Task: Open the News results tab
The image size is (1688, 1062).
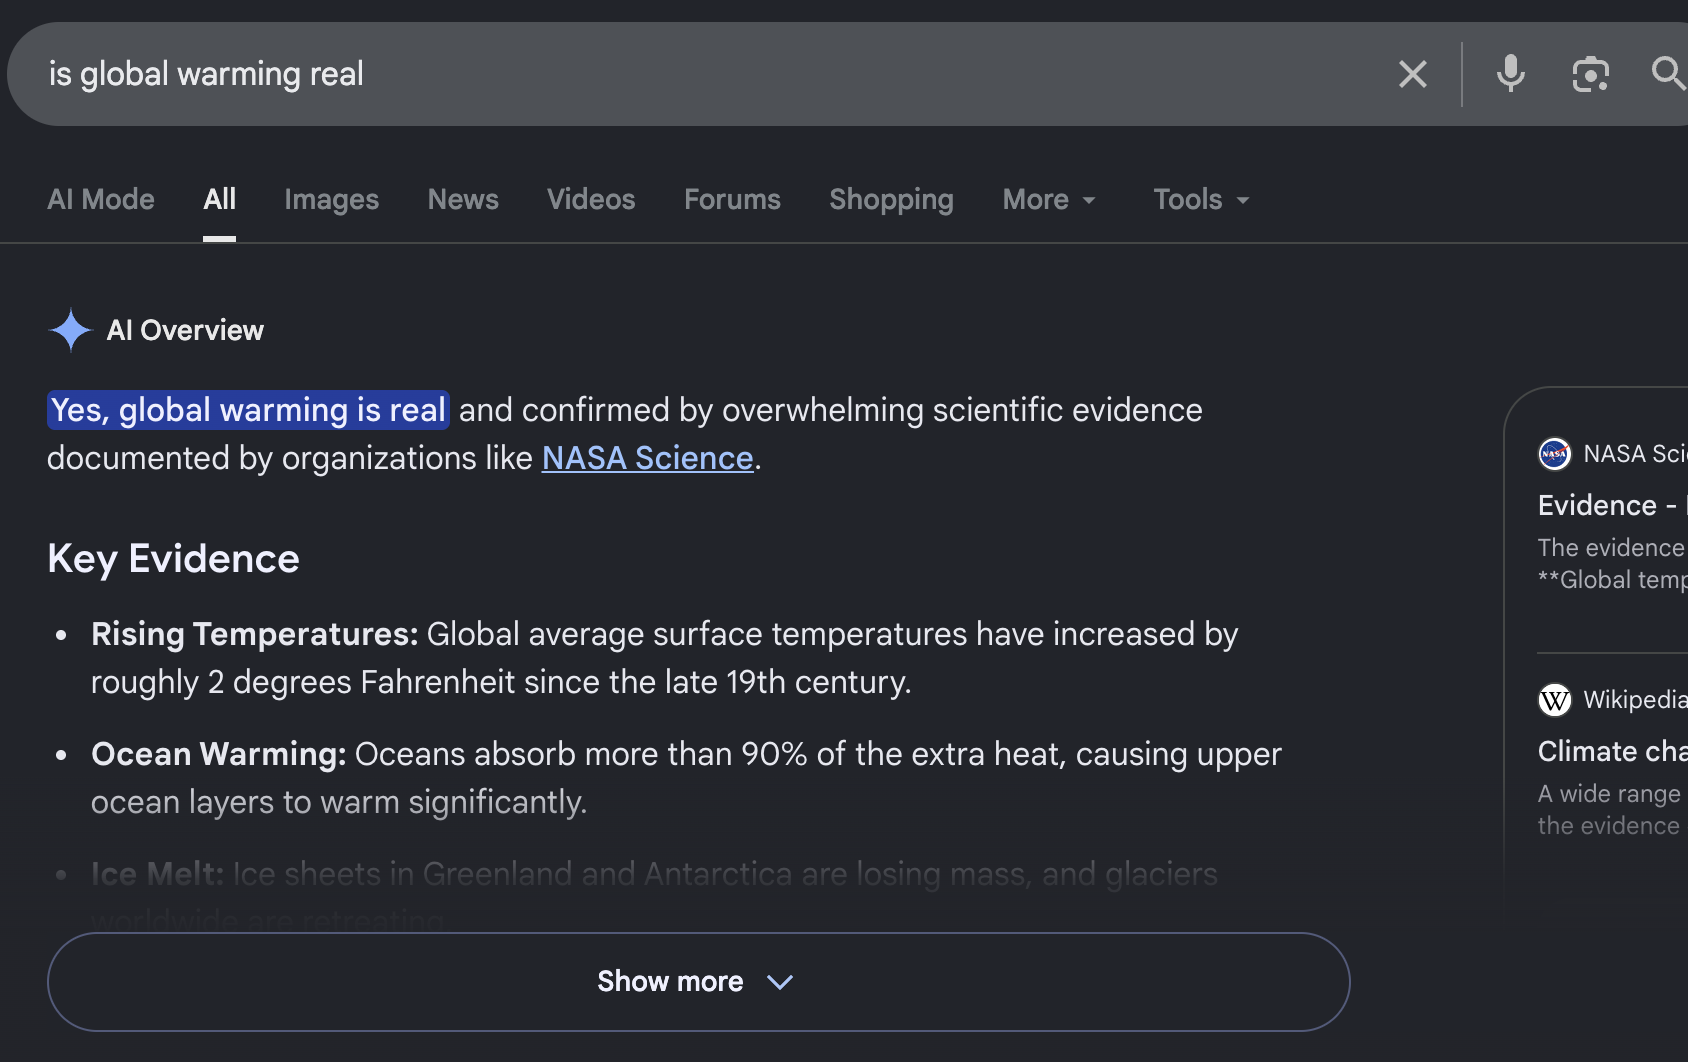Action: pyautogui.click(x=463, y=199)
